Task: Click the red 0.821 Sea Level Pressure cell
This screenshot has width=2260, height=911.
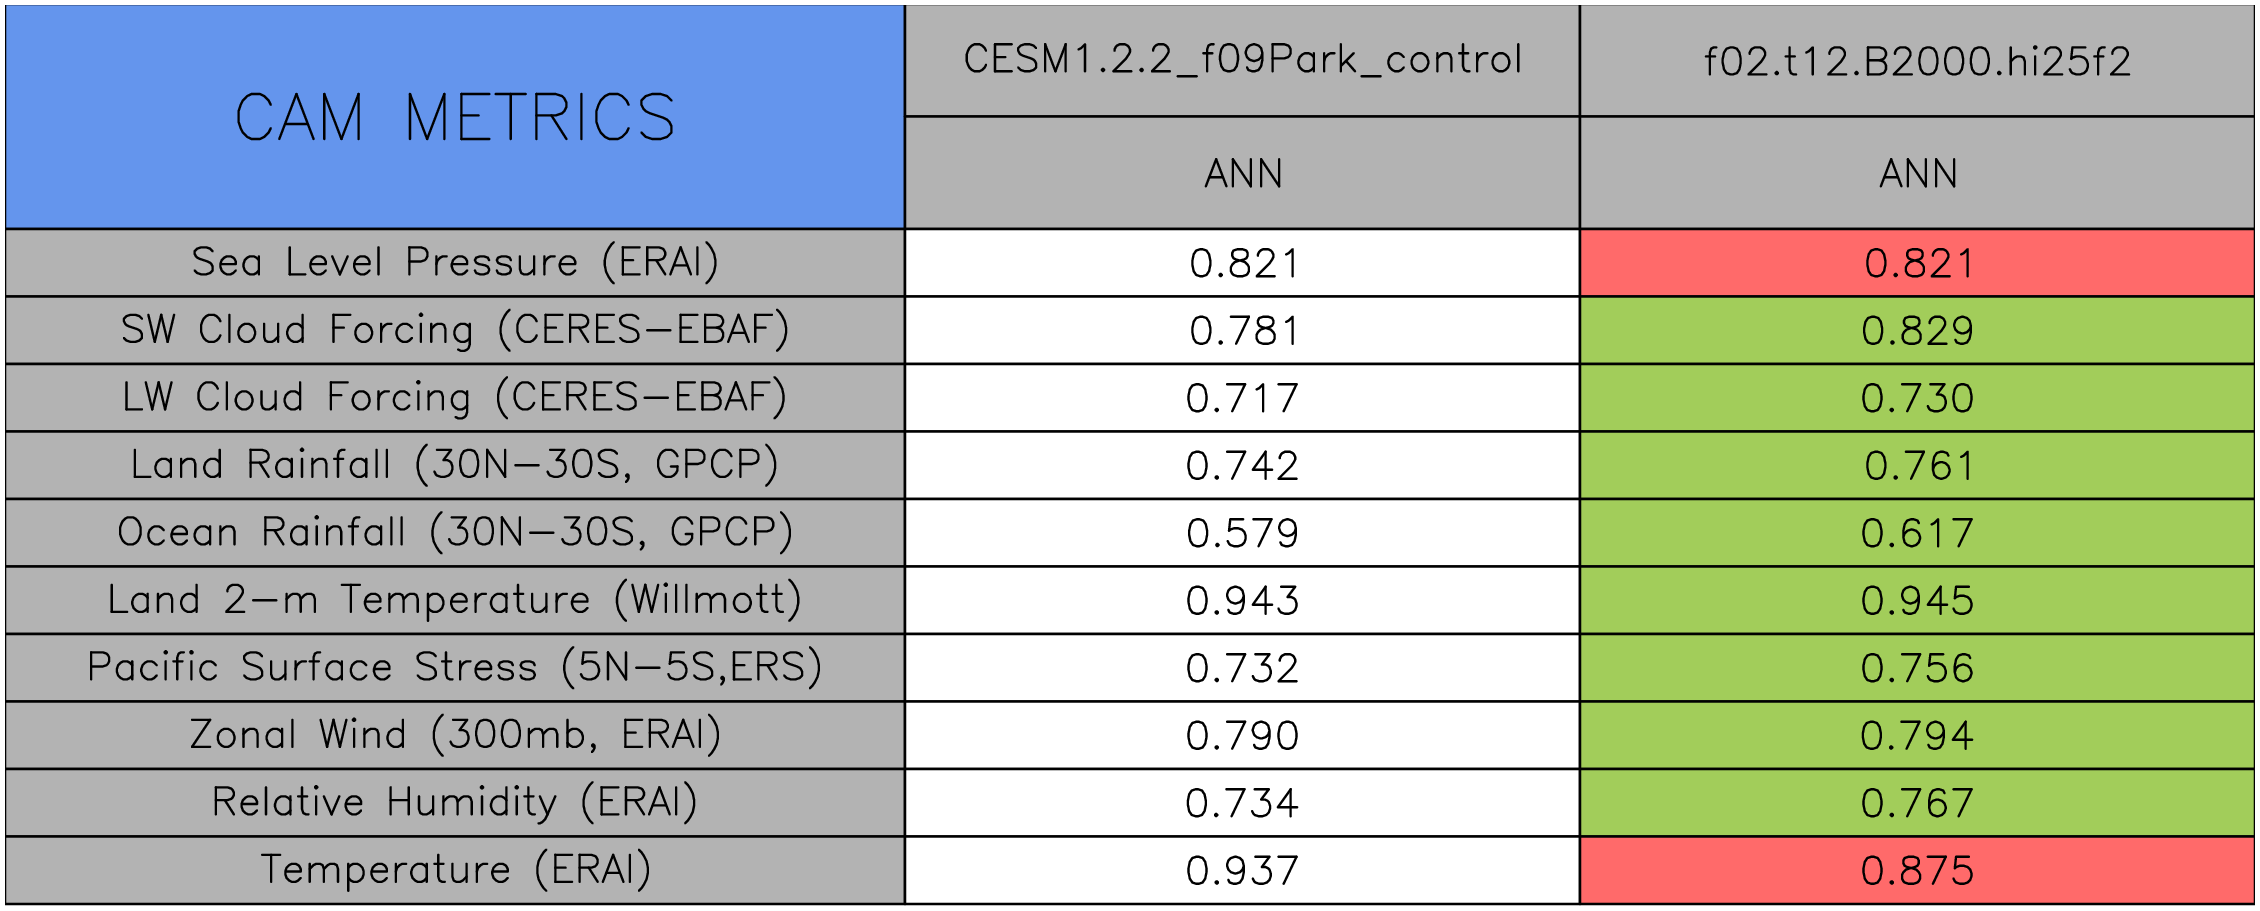Action: (x=1917, y=263)
